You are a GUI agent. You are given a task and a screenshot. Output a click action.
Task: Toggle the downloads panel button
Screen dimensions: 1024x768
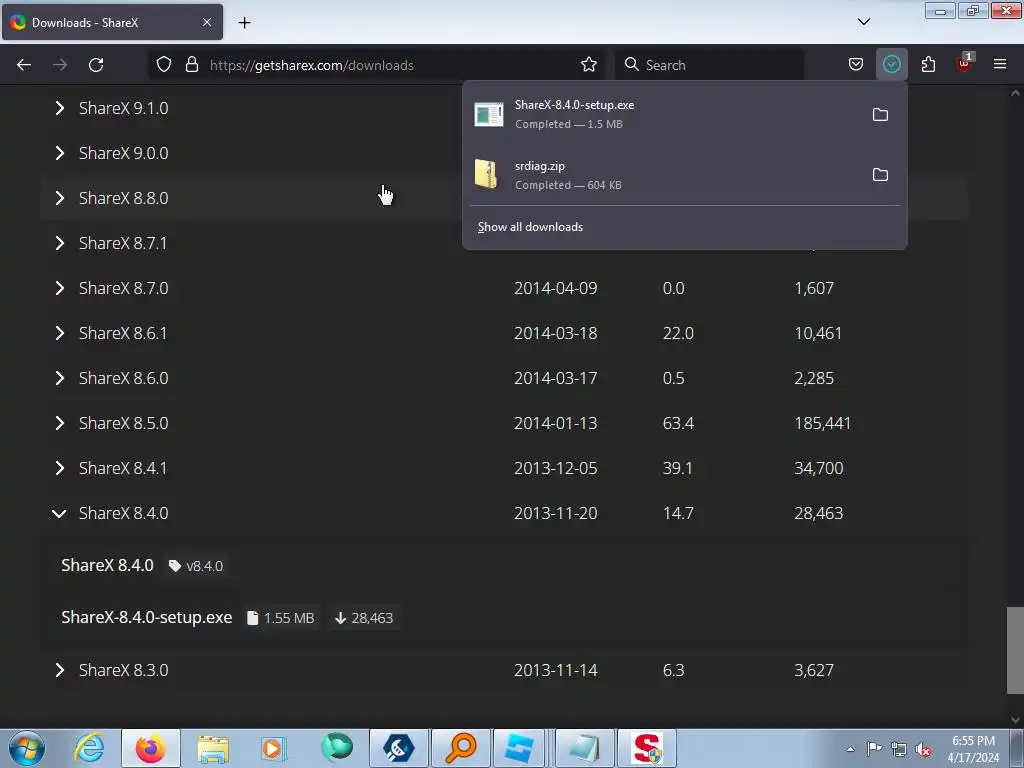[891, 65]
